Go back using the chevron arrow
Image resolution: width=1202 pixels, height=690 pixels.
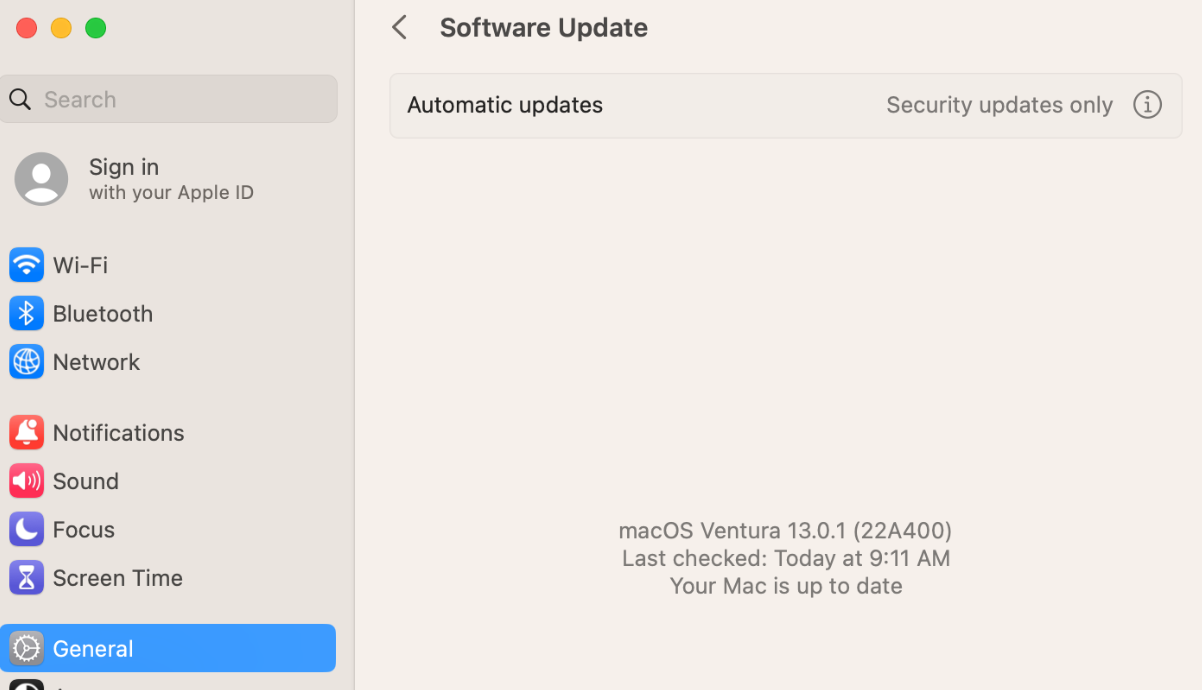coord(399,27)
